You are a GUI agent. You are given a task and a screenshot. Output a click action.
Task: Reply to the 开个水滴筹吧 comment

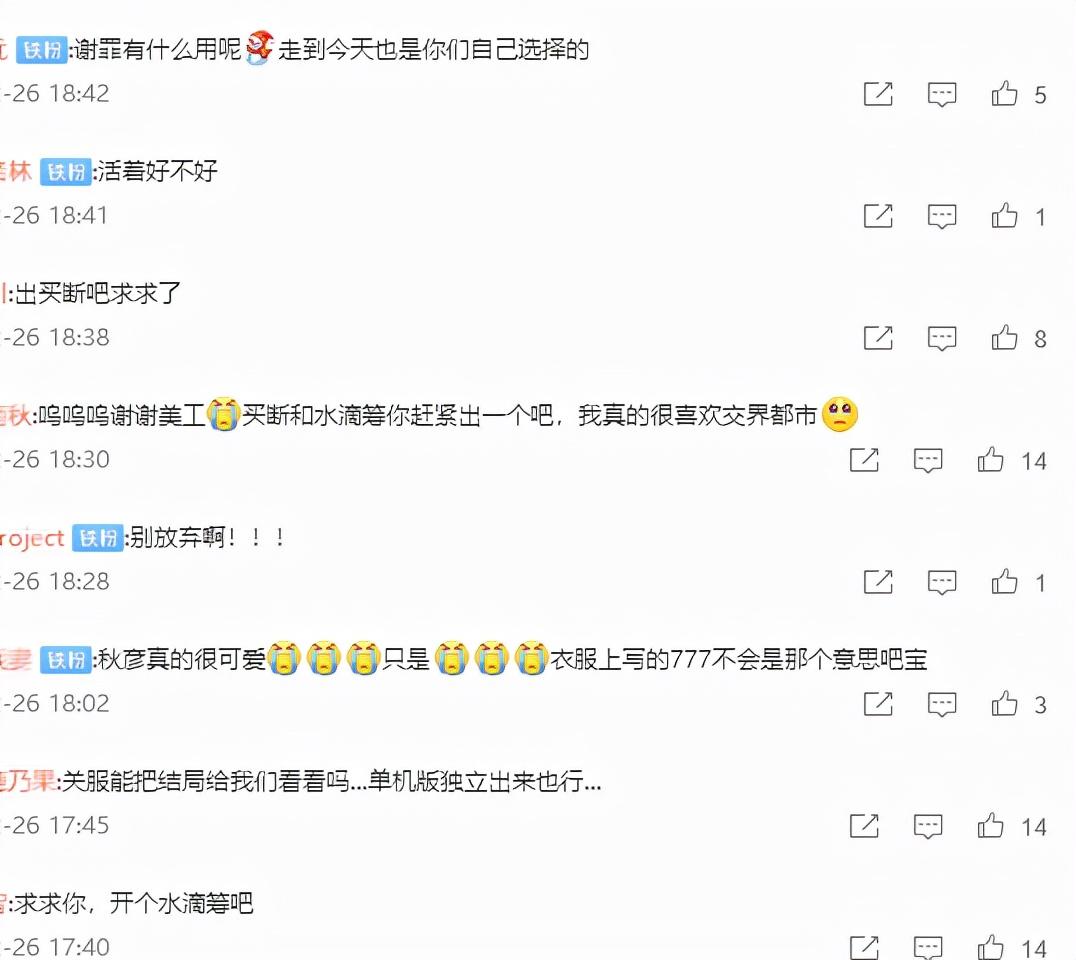[x=928, y=948]
